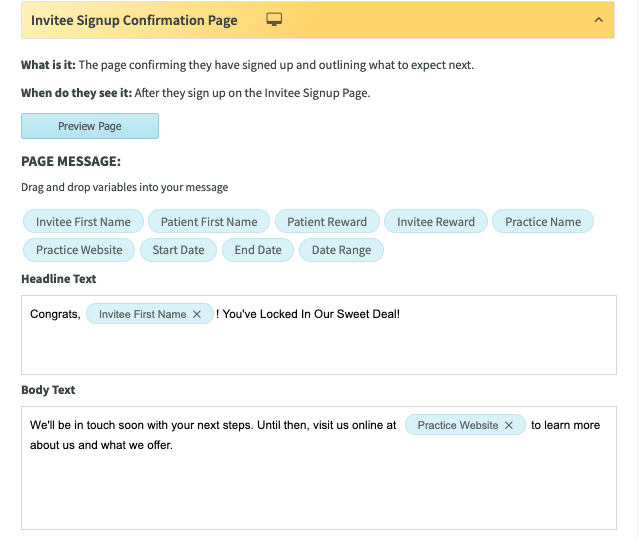Select the Start Date variable chip
The height and width of the screenshot is (539, 638).
coord(178,250)
